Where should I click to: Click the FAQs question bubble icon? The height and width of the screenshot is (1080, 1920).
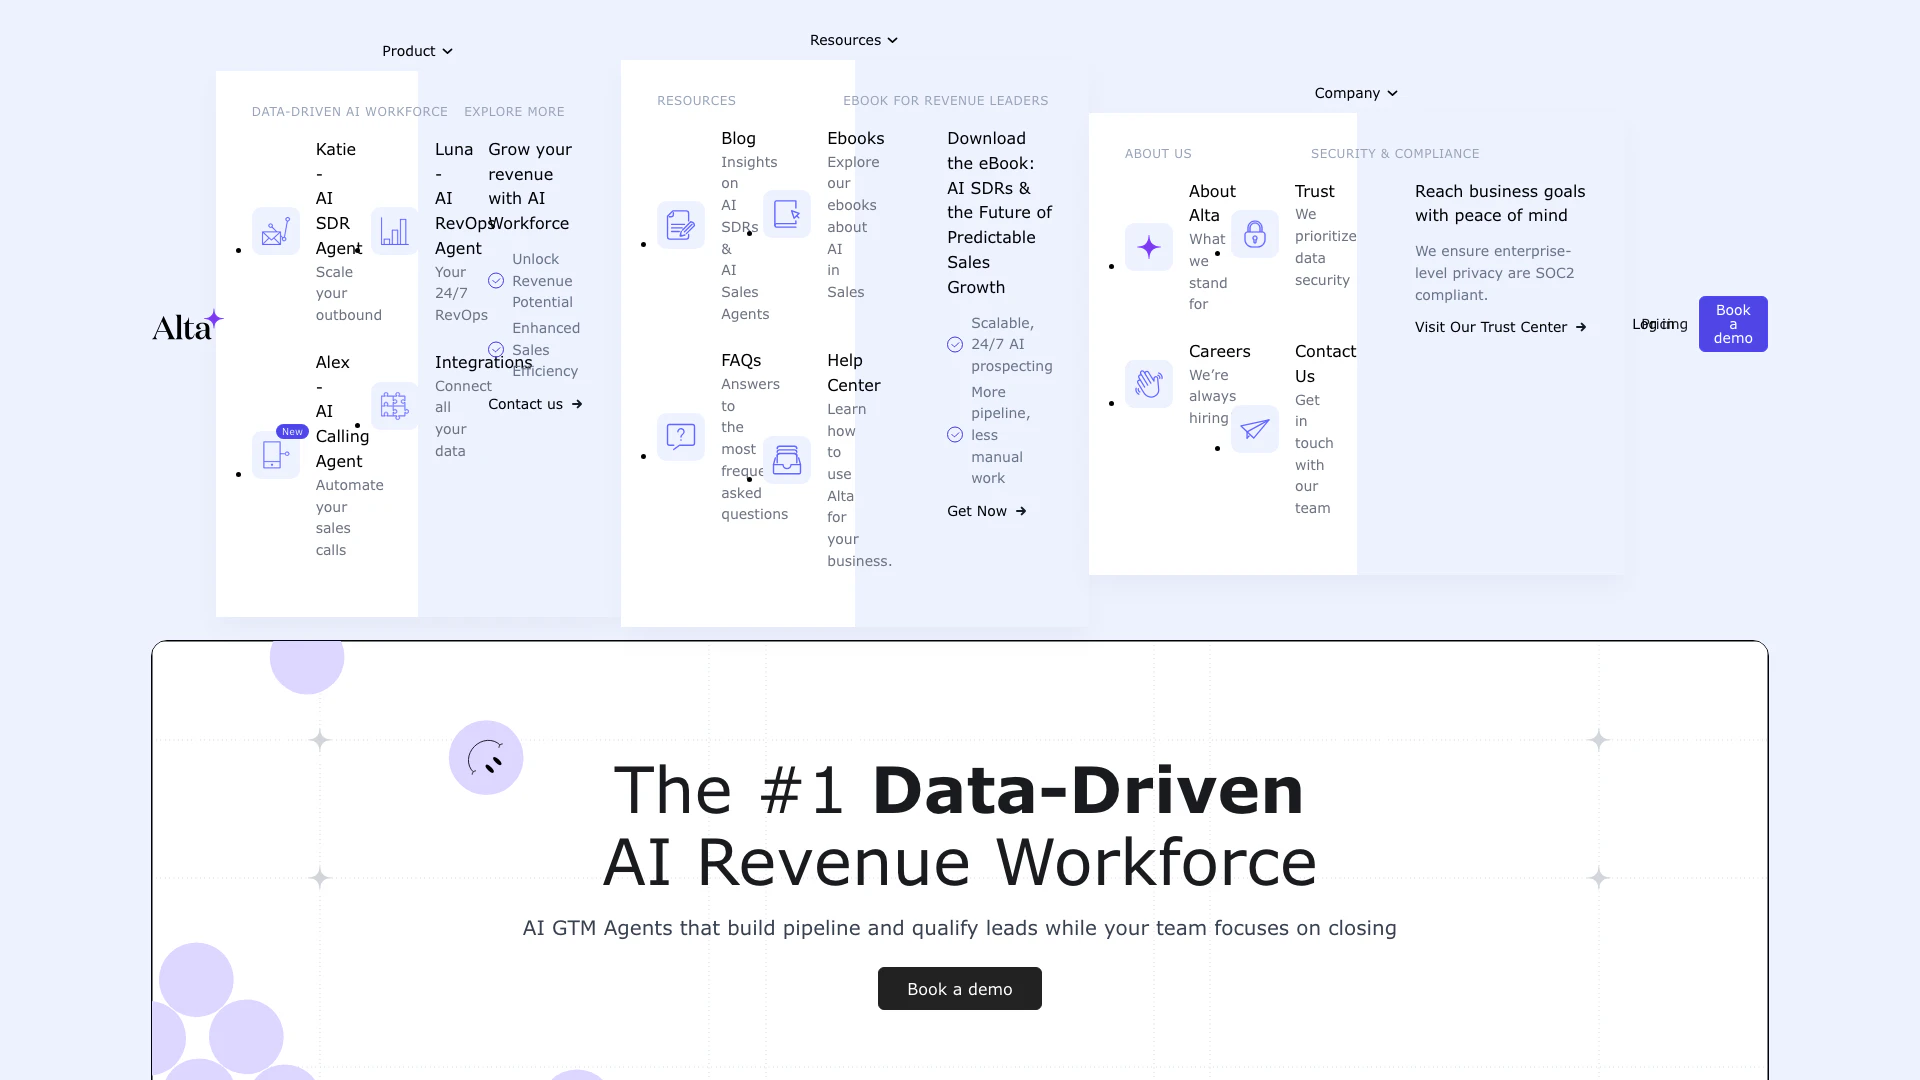pos(680,437)
